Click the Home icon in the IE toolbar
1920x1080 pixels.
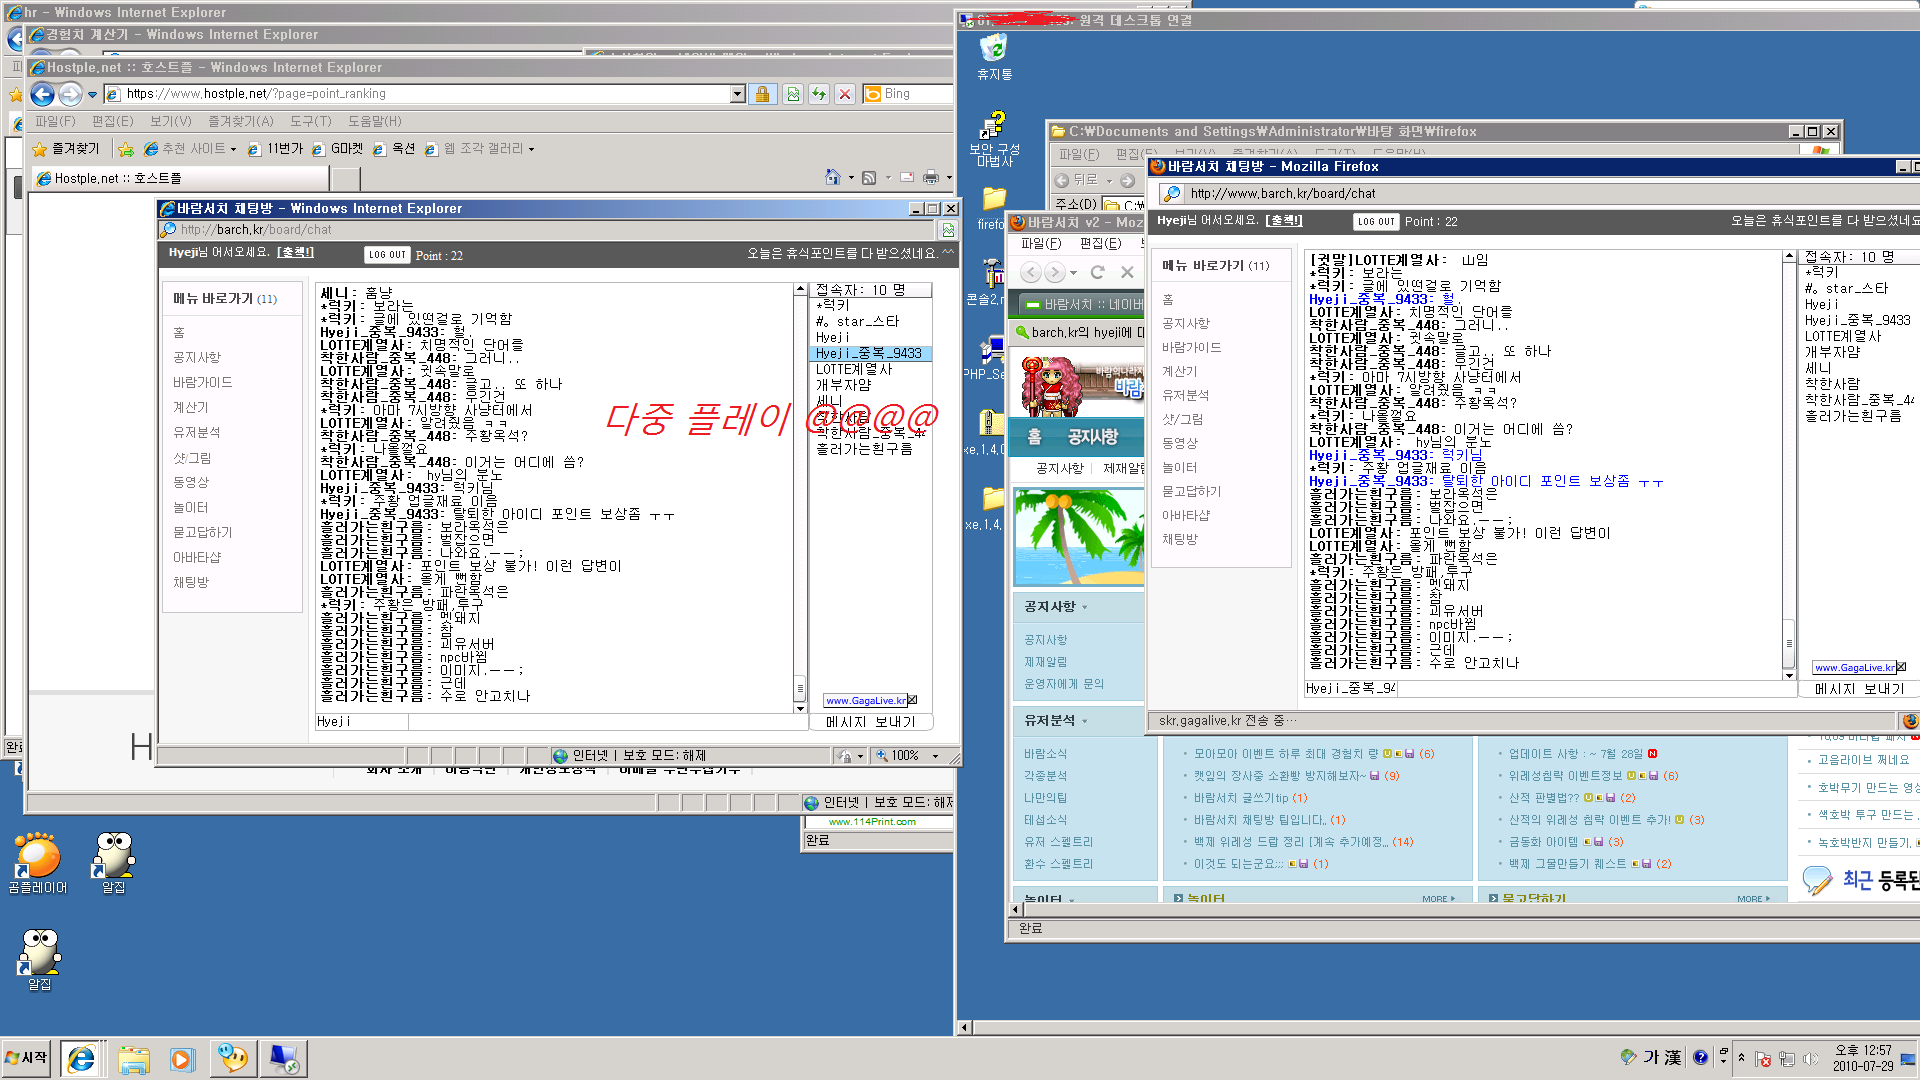(x=834, y=177)
